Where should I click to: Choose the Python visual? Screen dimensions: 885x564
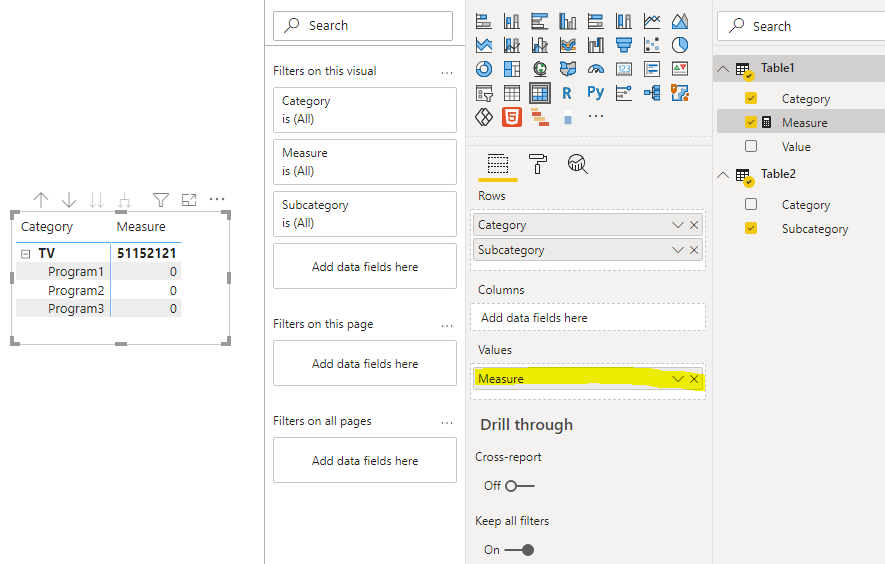[x=595, y=92]
